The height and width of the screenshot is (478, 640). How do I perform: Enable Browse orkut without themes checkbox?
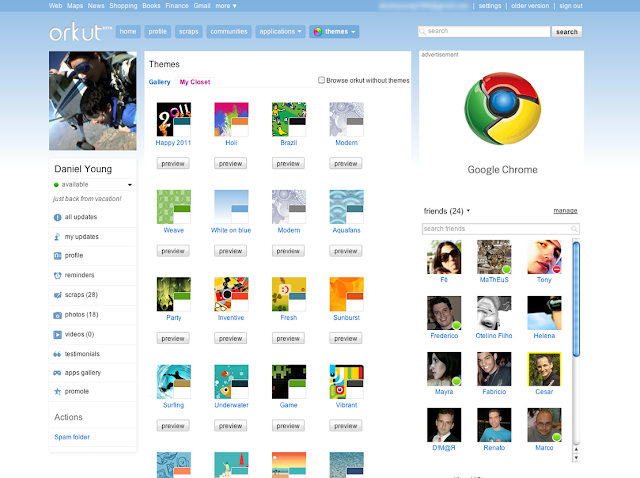(320, 80)
